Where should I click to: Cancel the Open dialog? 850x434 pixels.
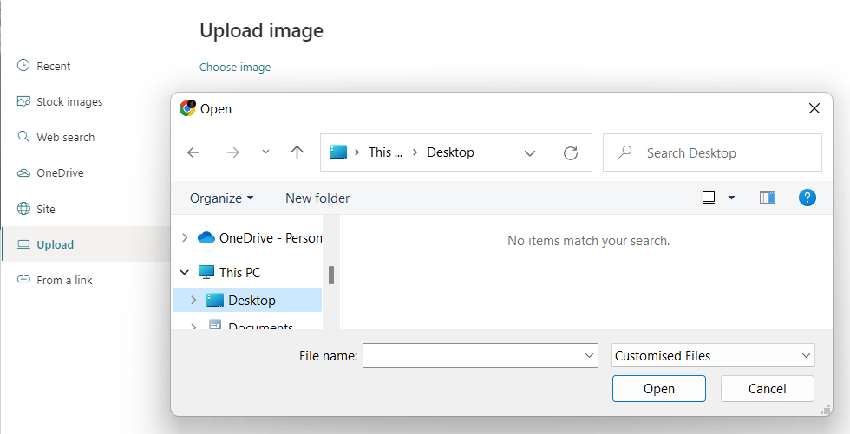click(x=767, y=388)
